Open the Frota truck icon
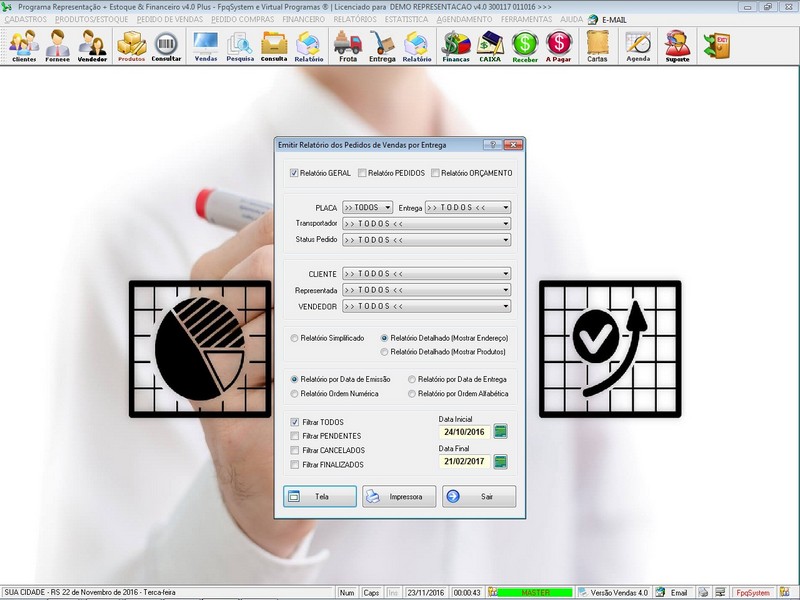800x600 pixels. (348, 46)
